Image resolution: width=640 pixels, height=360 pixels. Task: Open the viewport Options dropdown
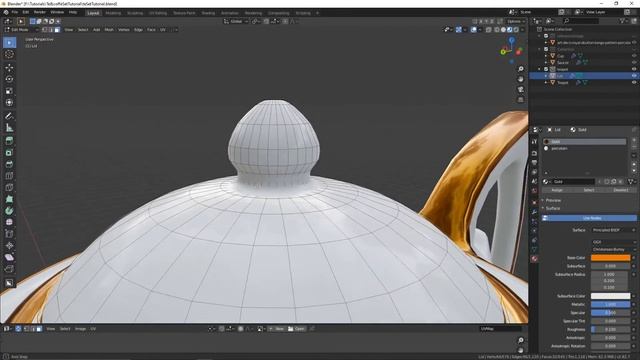(516, 21)
